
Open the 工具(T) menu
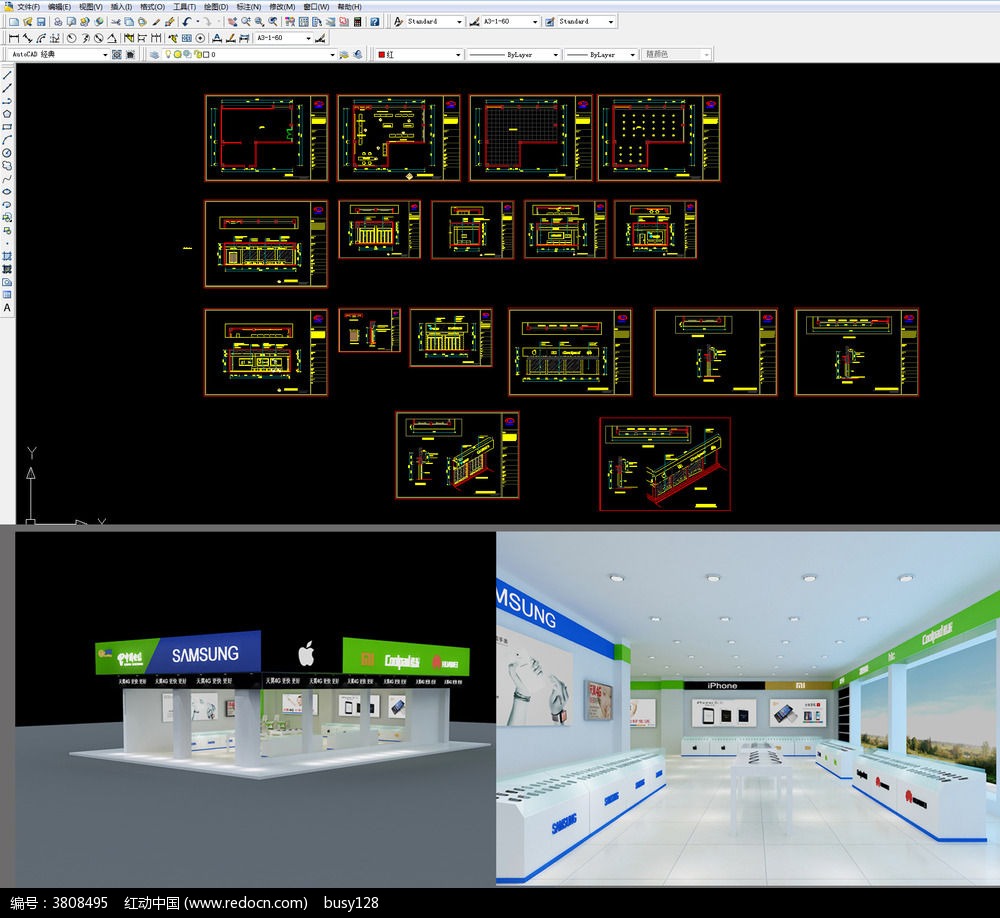[184, 6]
